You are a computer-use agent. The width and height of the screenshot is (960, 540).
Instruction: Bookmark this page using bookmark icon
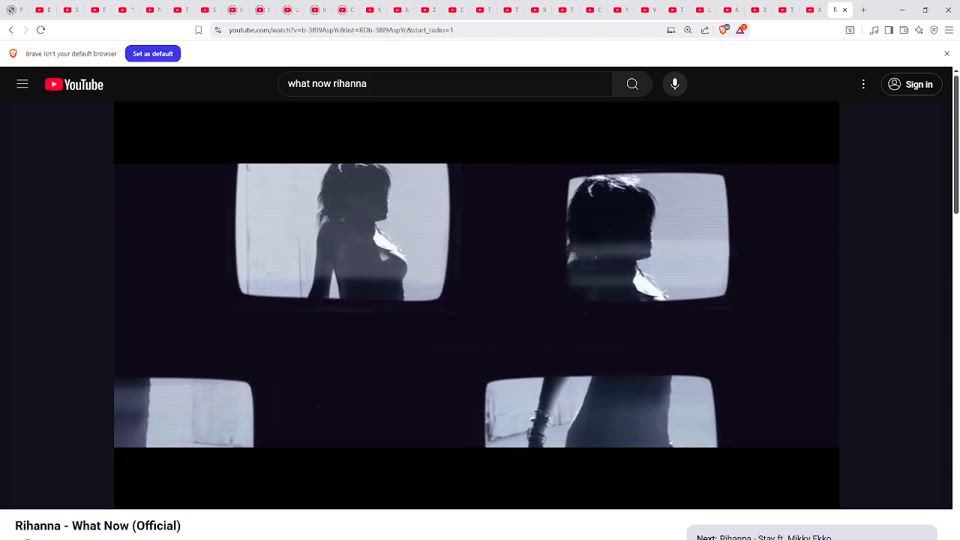(x=199, y=30)
